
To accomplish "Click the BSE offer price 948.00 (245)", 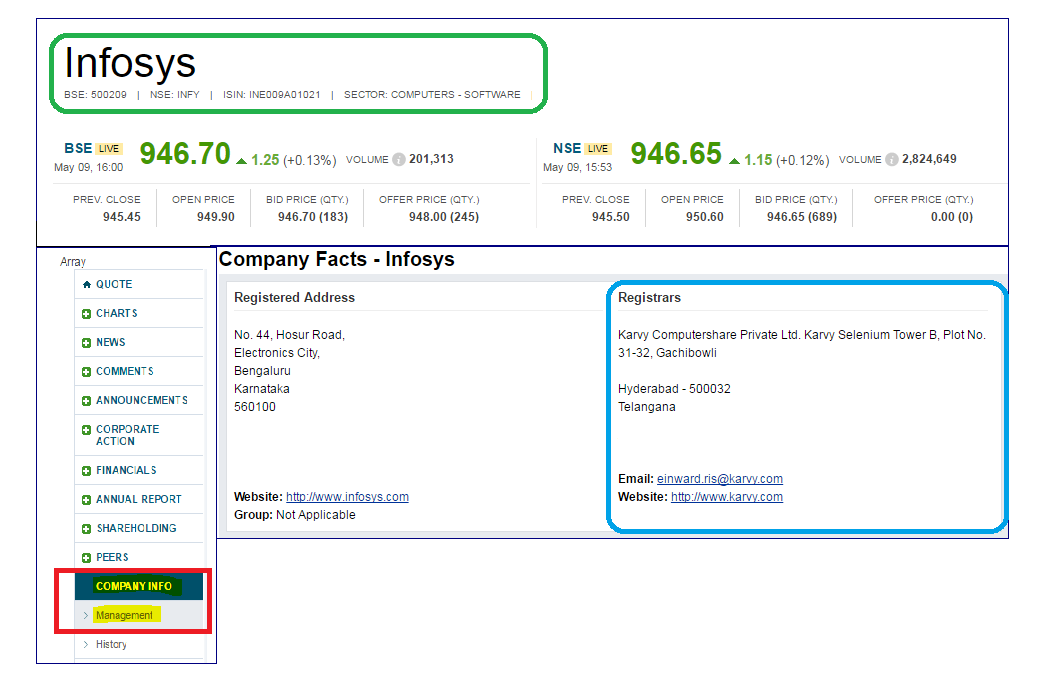I will click(444, 217).
